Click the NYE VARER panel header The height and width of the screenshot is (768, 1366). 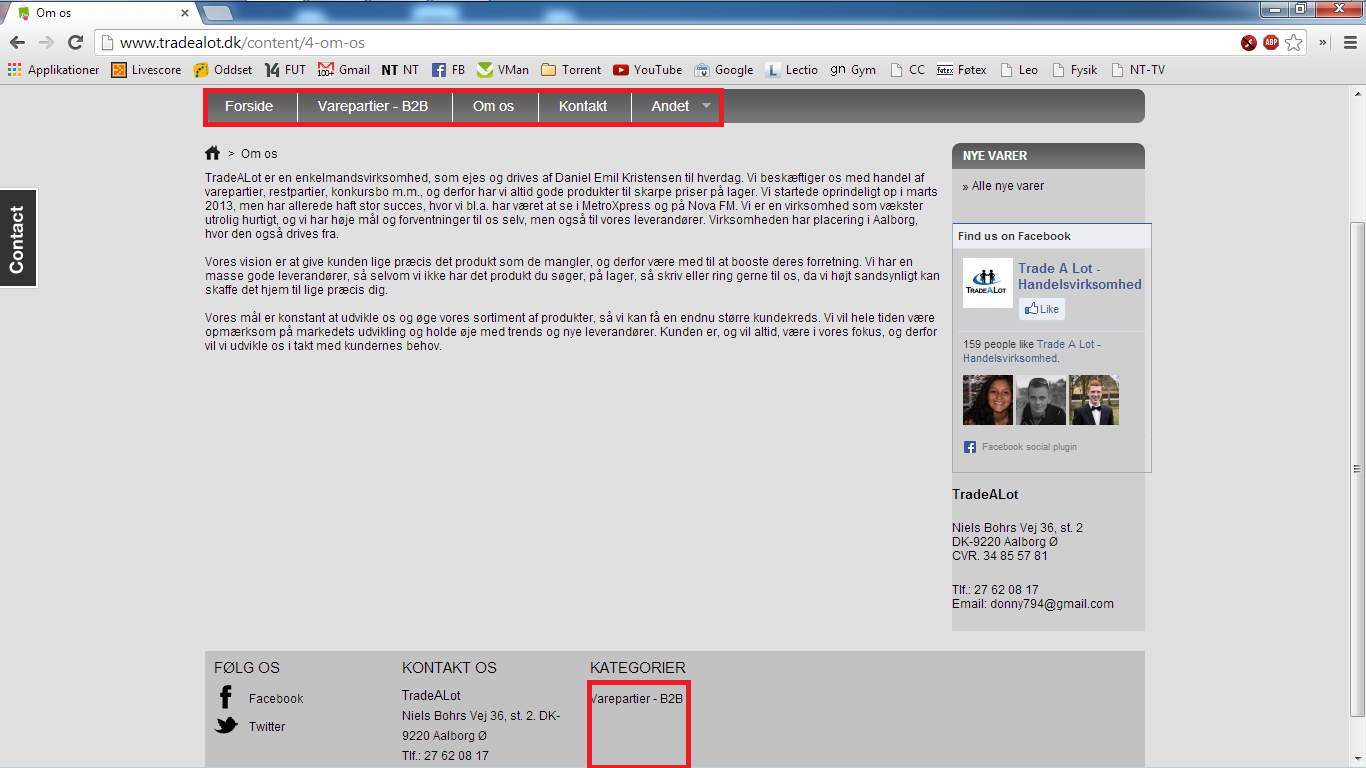(x=1048, y=156)
